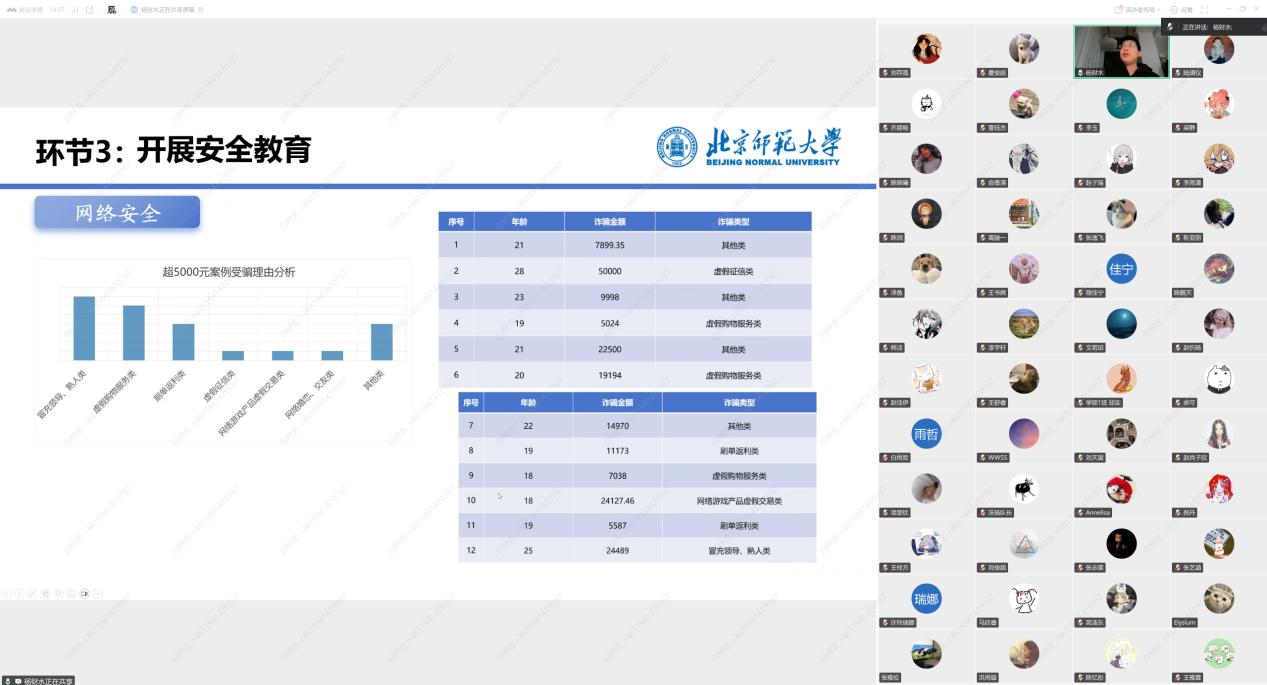Expand the speaker layout (演讲者布局) dropdown
This screenshot has width=1267, height=685.
[1144, 9]
